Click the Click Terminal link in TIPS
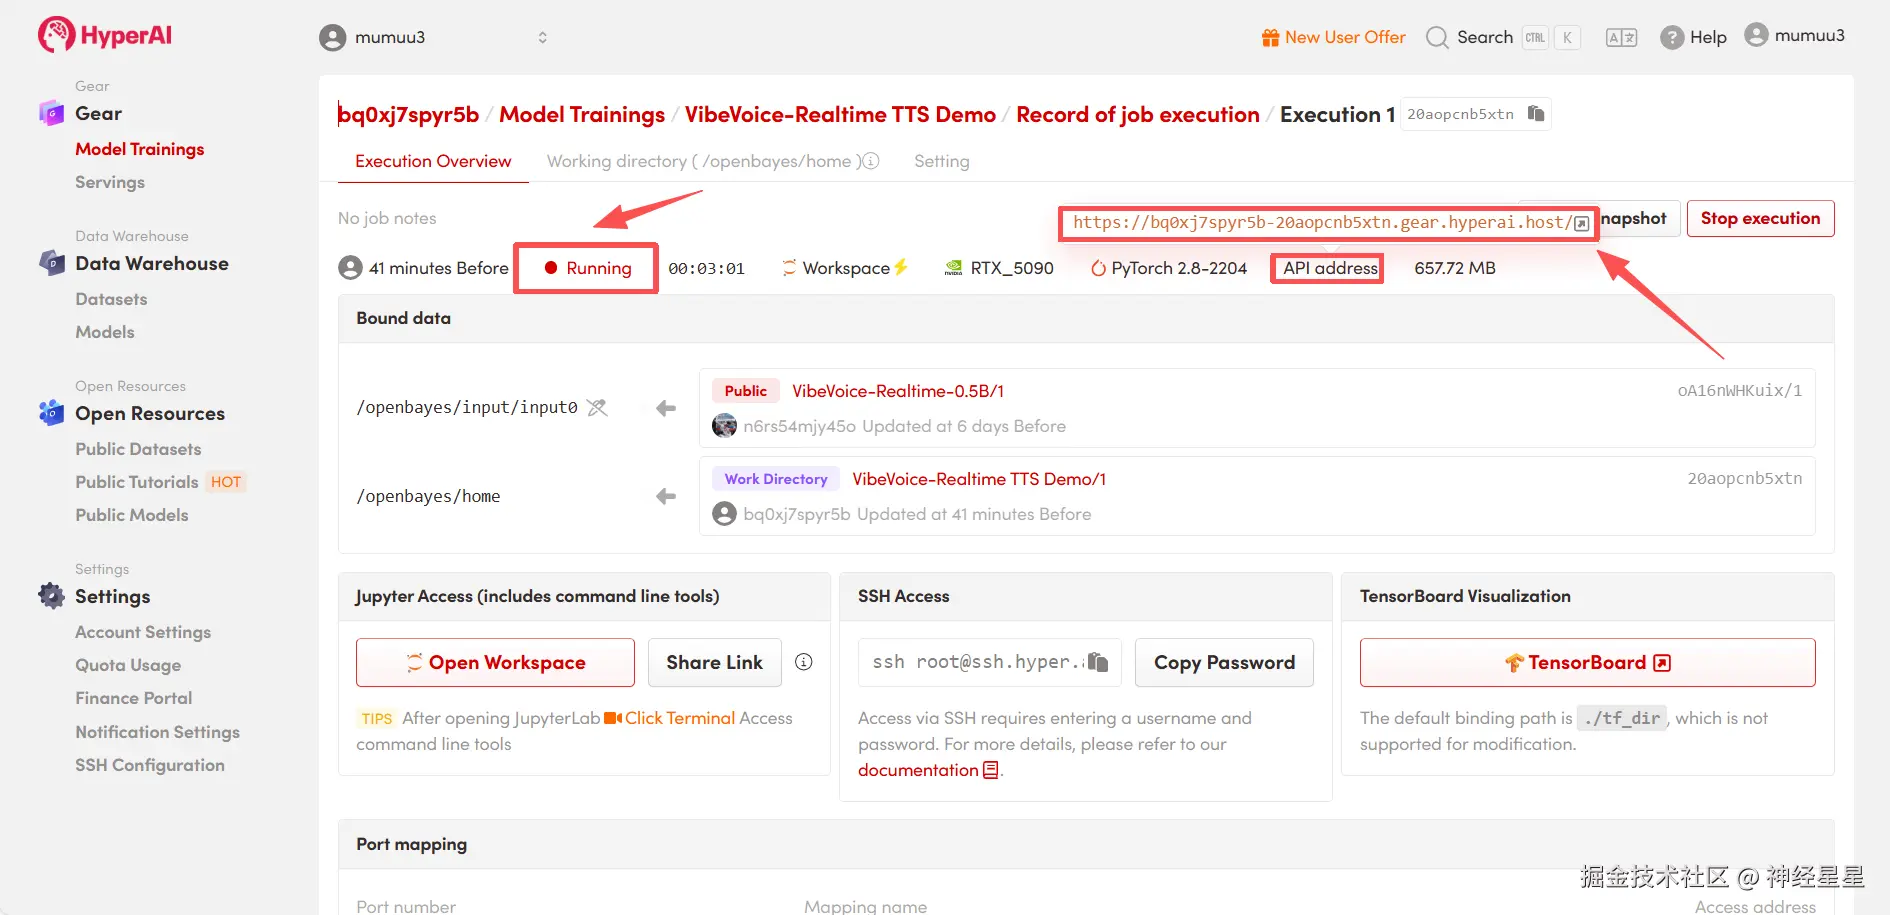Viewport: 1890px width, 915px height. pyautogui.click(x=680, y=718)
